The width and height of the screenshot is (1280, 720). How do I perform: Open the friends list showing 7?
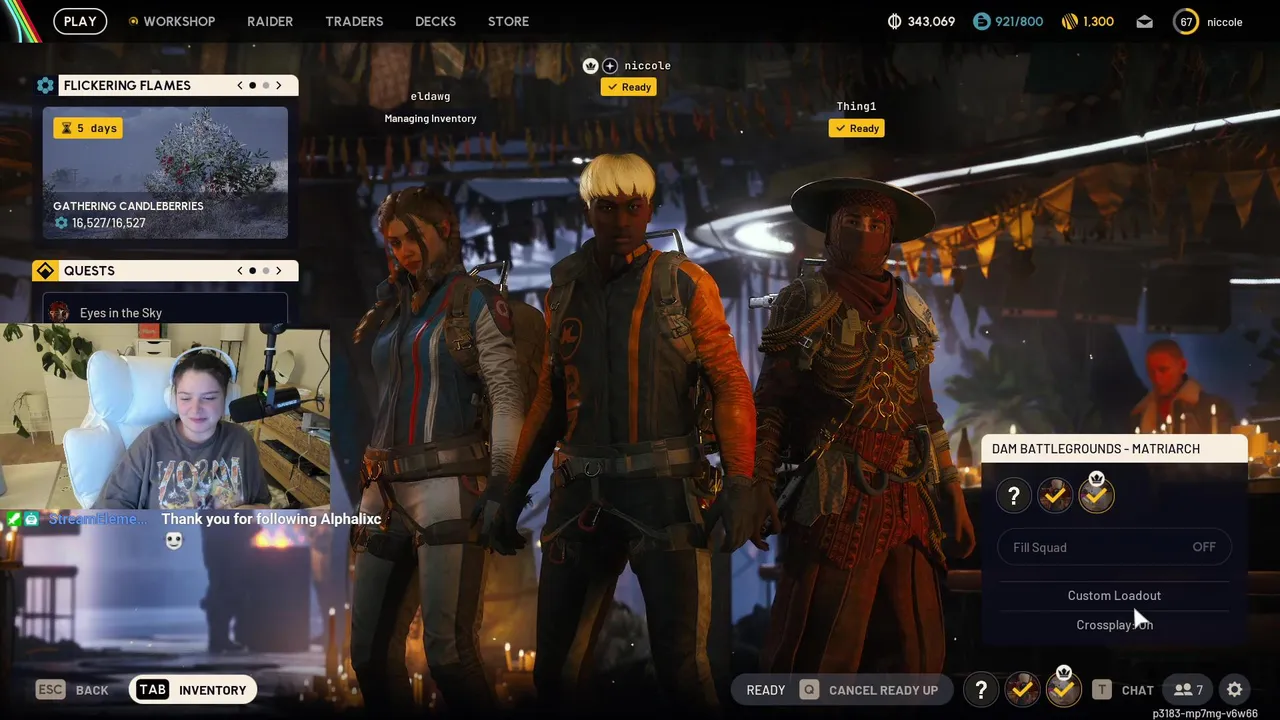pos(1188,690)
